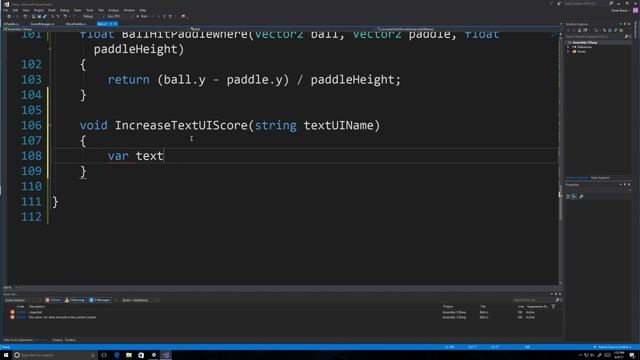
Task: Click the Alphabetical icon in Properties panel
Action: (574, 196)
